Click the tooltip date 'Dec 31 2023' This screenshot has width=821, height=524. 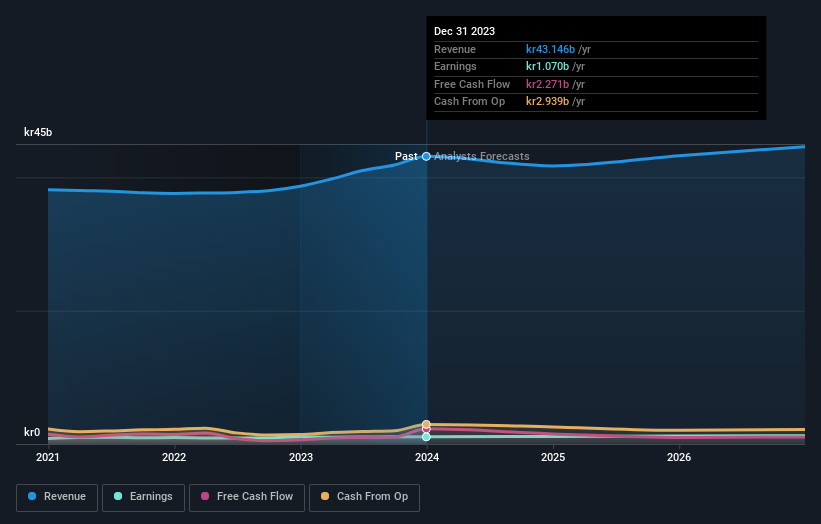coord(464,31)
